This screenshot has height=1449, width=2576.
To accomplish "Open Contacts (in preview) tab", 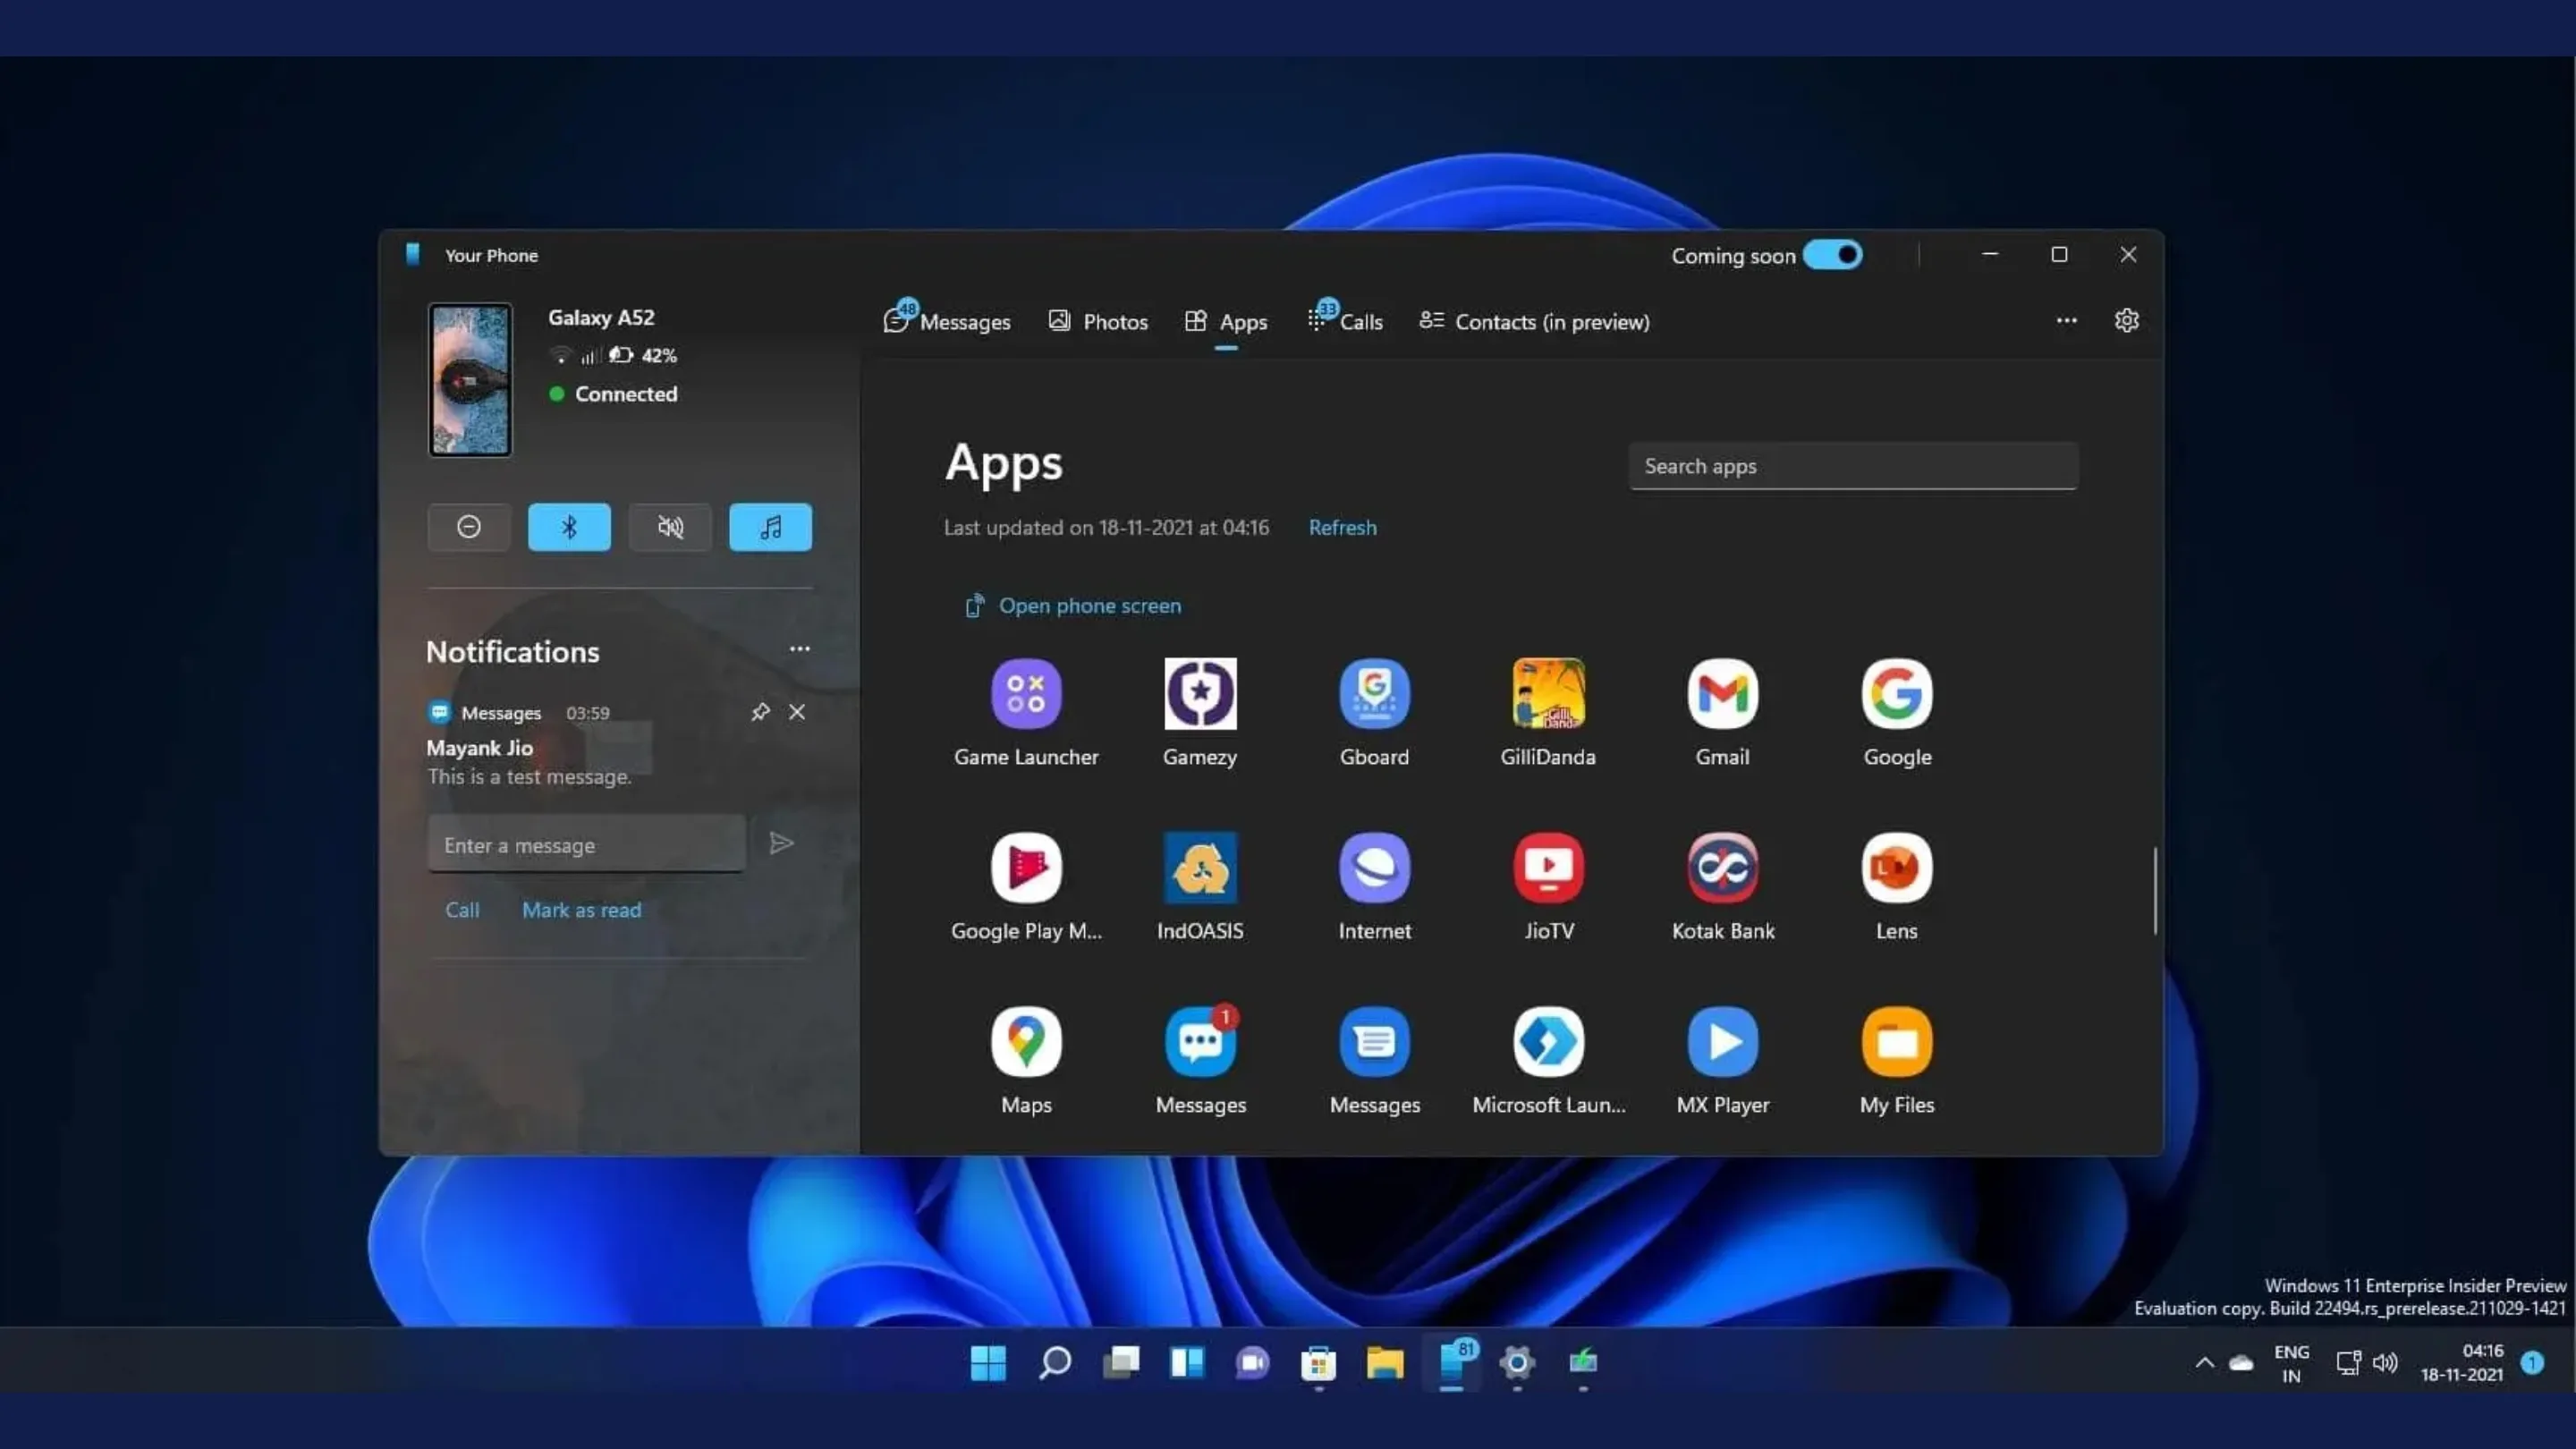I will pos(1534,321).
